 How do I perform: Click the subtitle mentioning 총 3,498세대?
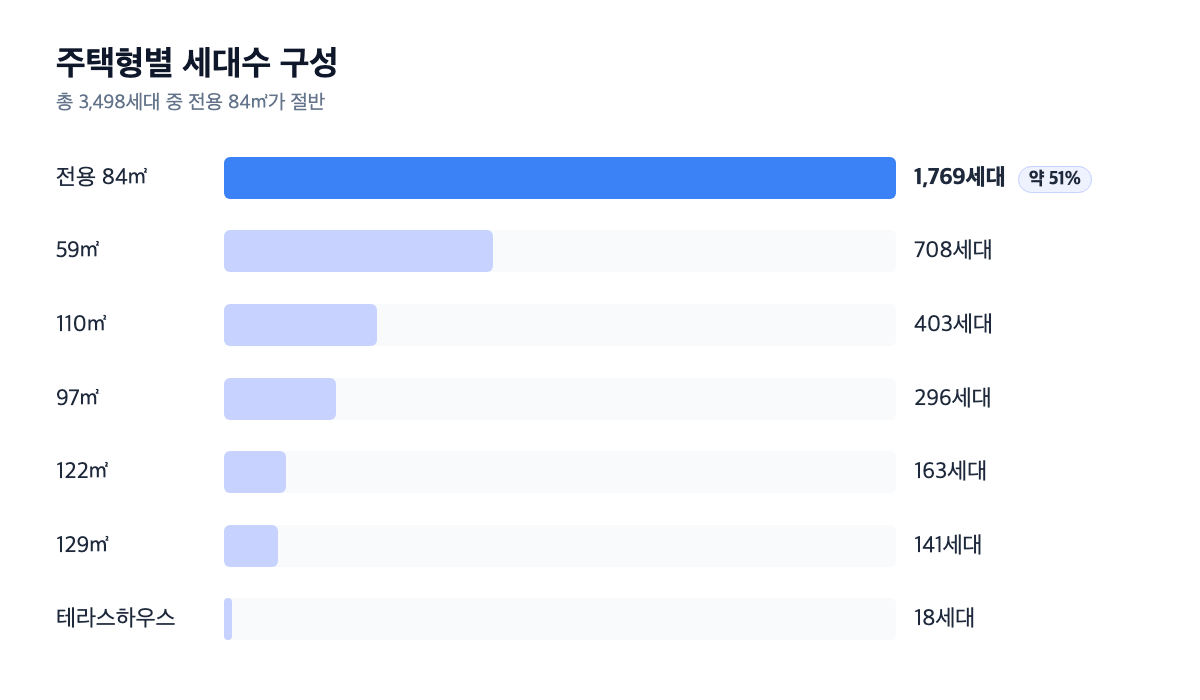190,102
